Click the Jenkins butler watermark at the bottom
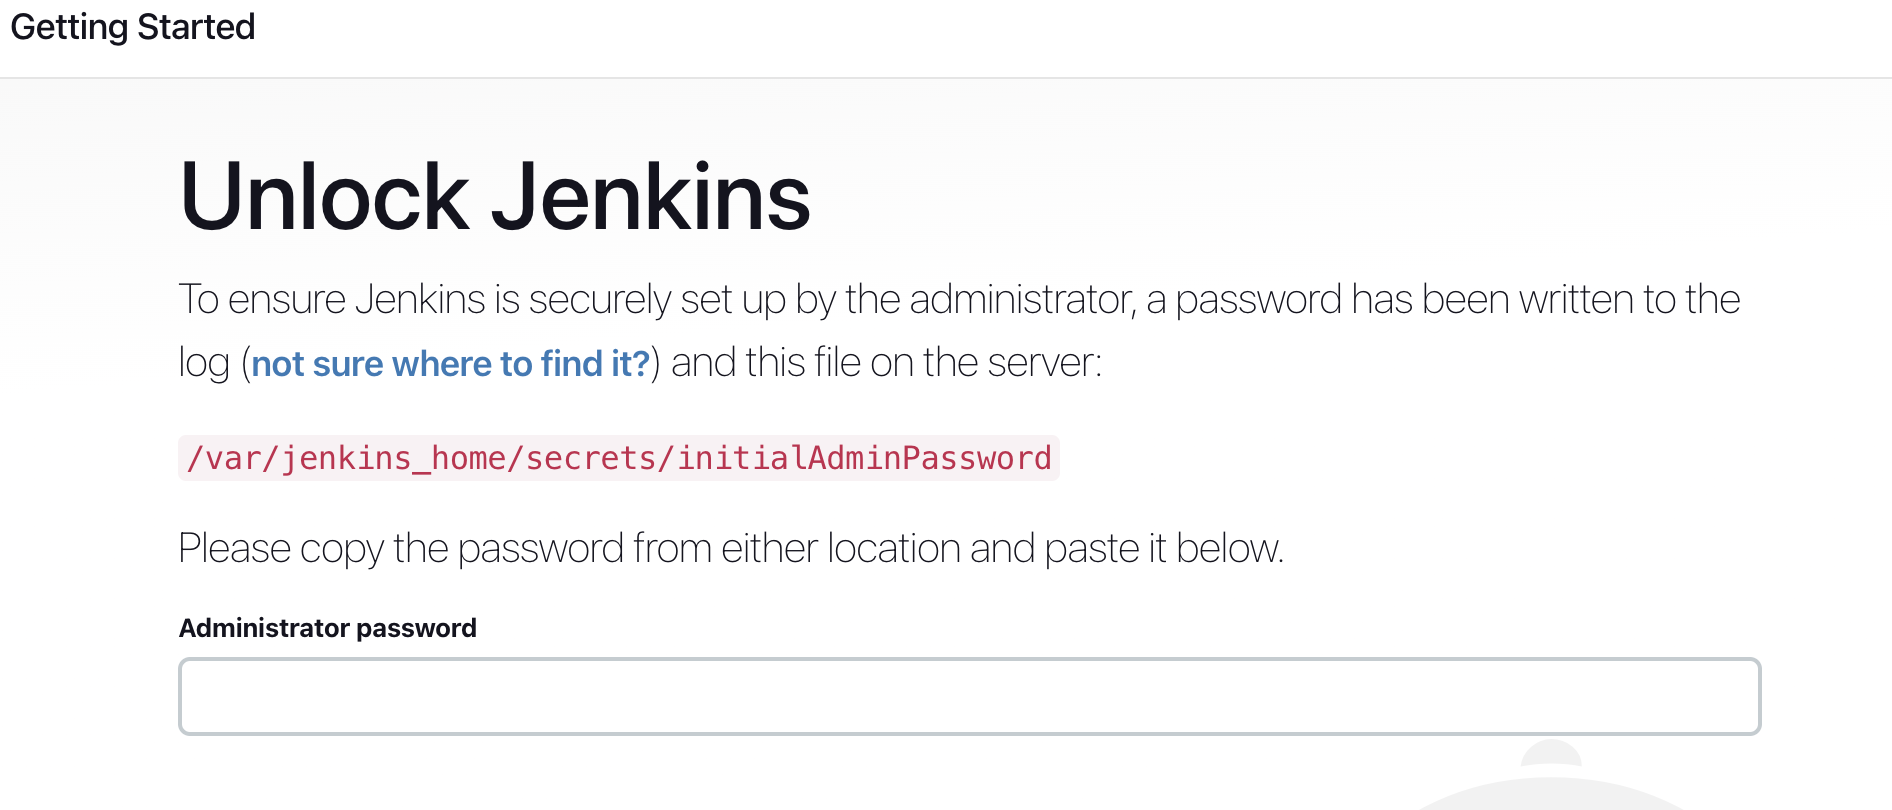This screenshot has width=1892, height=810. (x=1550, y=780)
